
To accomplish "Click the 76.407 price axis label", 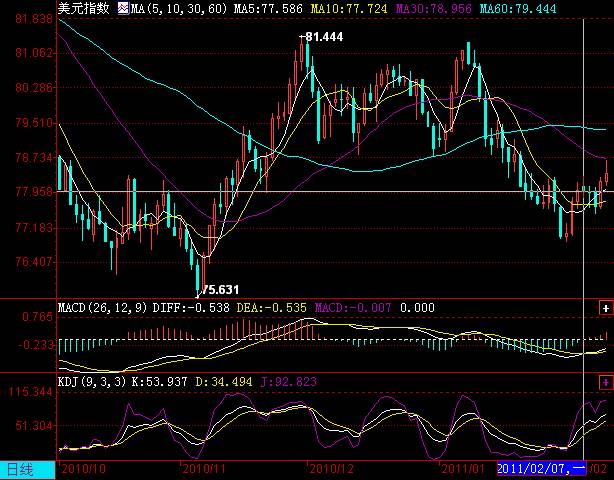I will (34, 261).
